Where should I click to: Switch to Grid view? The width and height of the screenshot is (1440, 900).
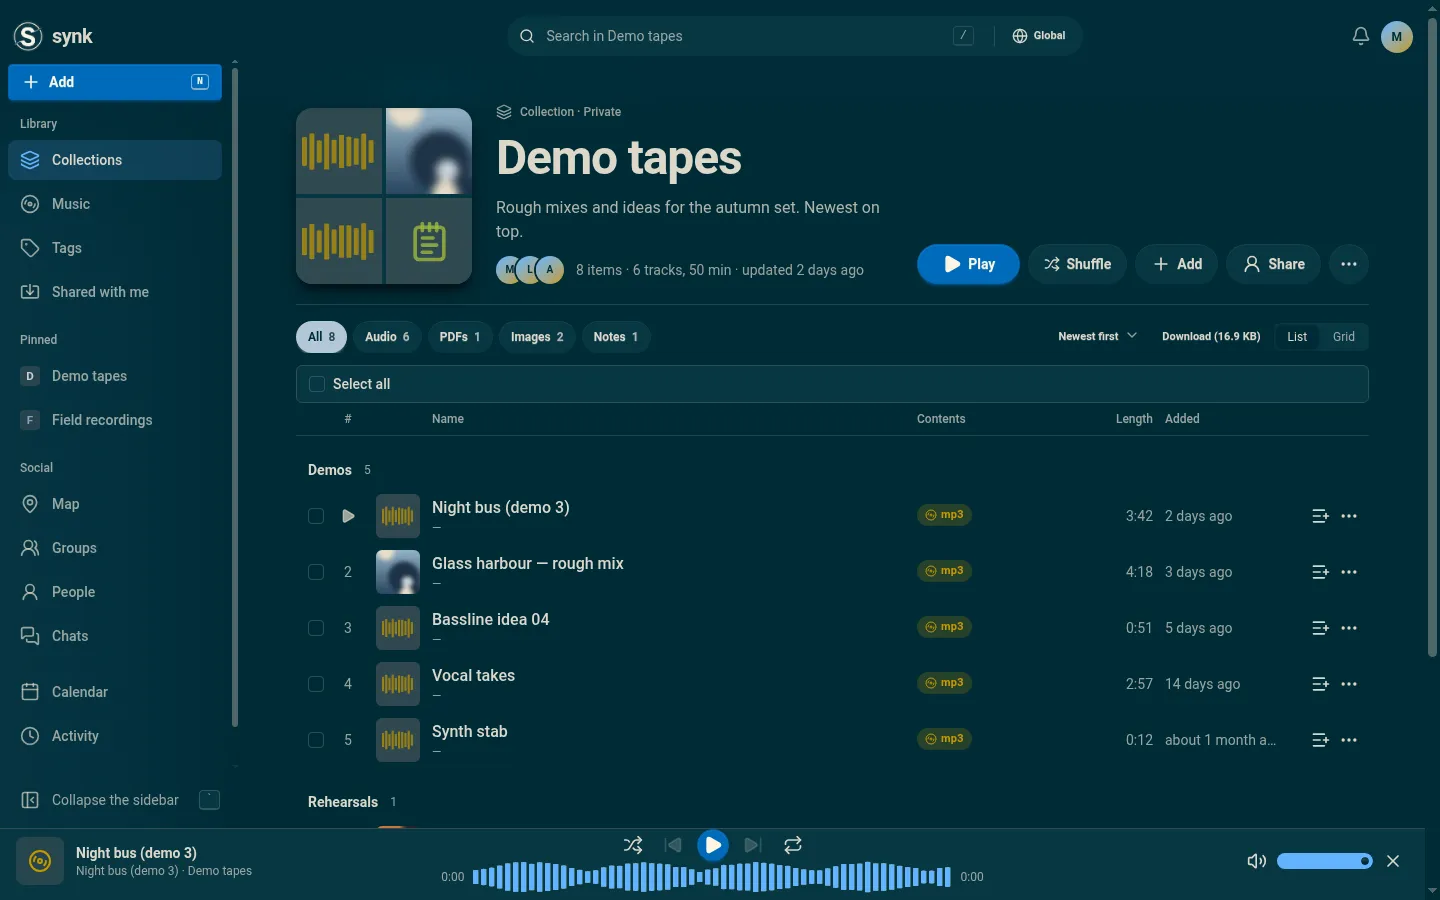pyautogui.click(x=1344, y=337)
